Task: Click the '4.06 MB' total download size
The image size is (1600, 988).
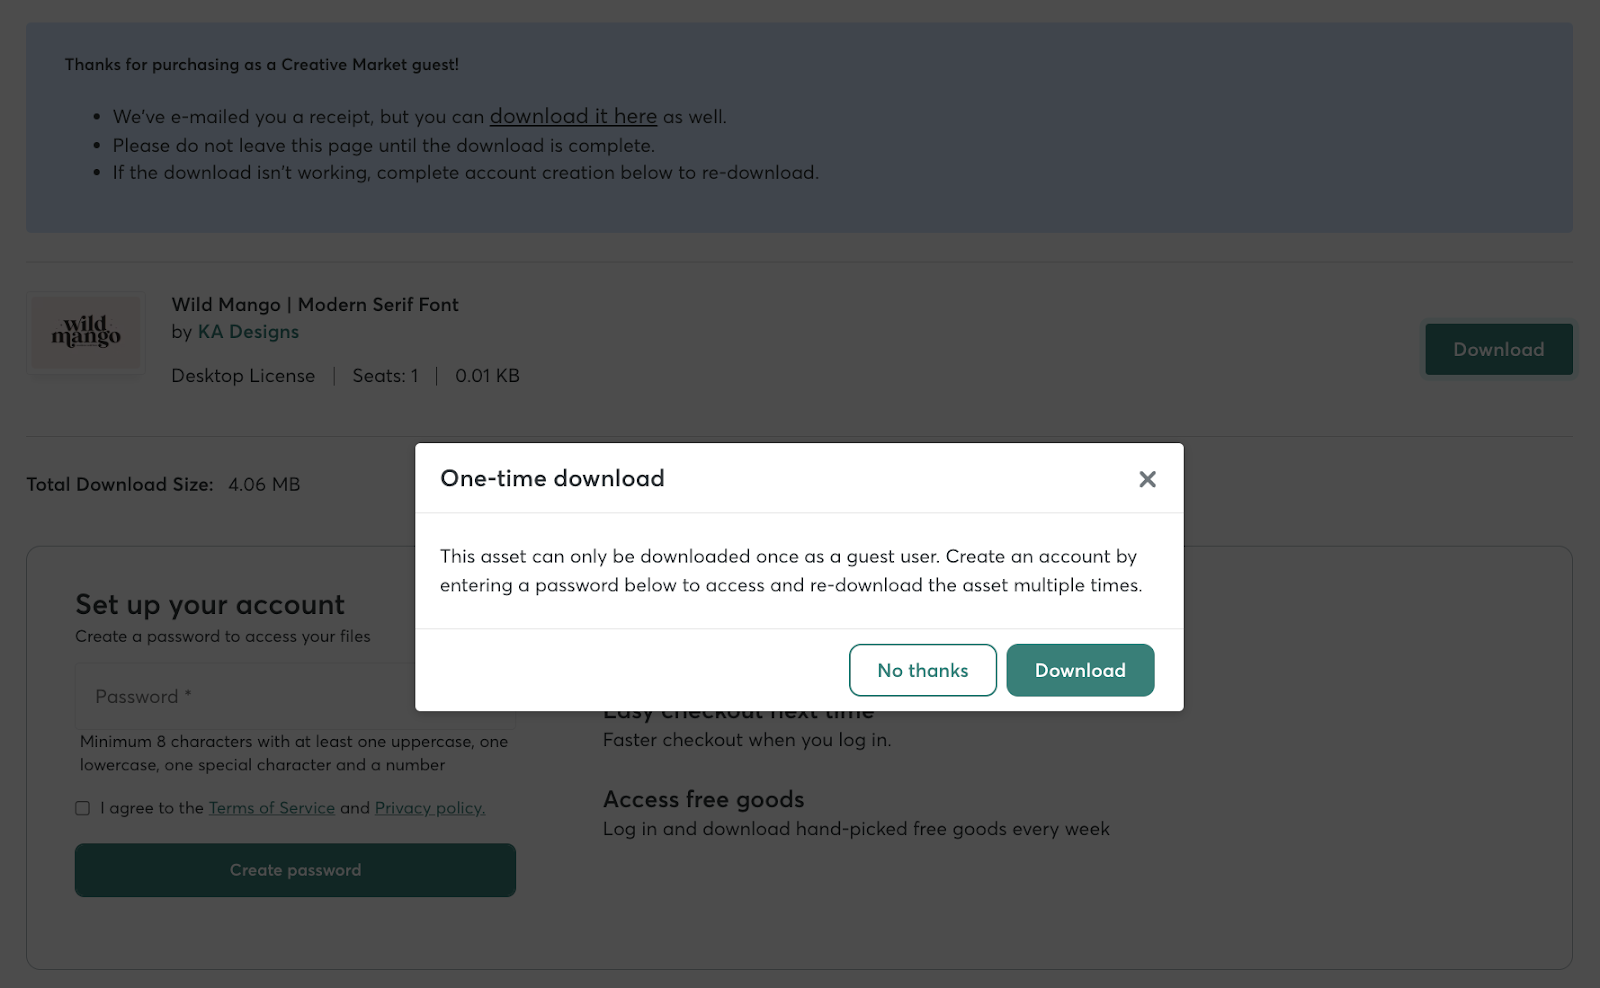Action: click(x=264, y=484)
